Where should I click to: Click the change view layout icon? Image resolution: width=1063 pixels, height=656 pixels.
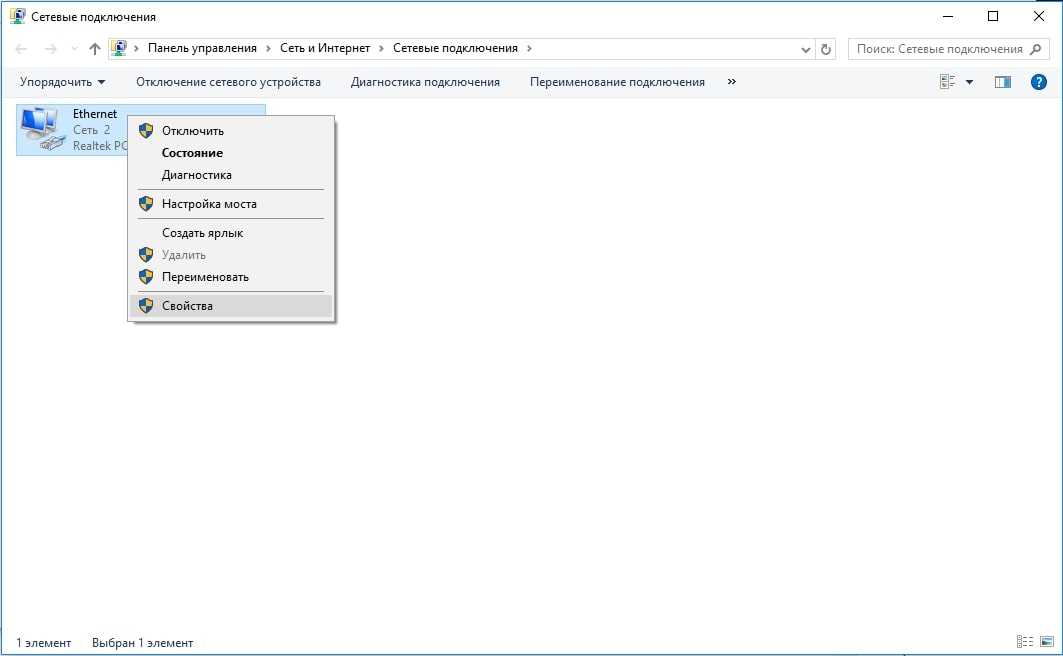point(947,82)
